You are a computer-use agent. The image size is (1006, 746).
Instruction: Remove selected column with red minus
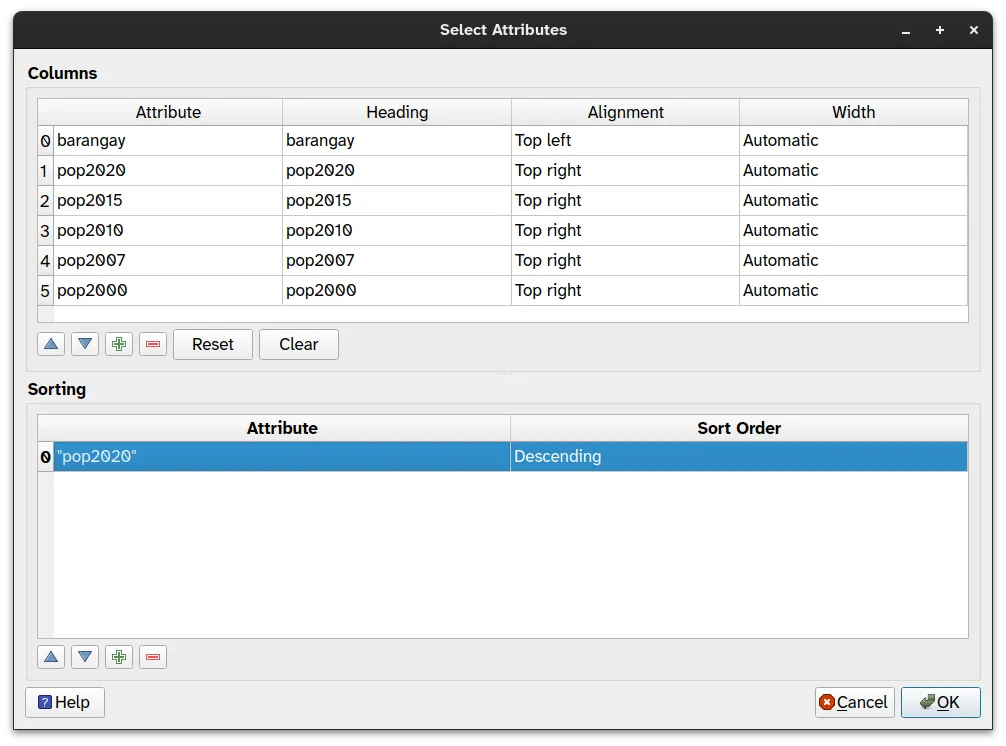(x=153, y=344)
